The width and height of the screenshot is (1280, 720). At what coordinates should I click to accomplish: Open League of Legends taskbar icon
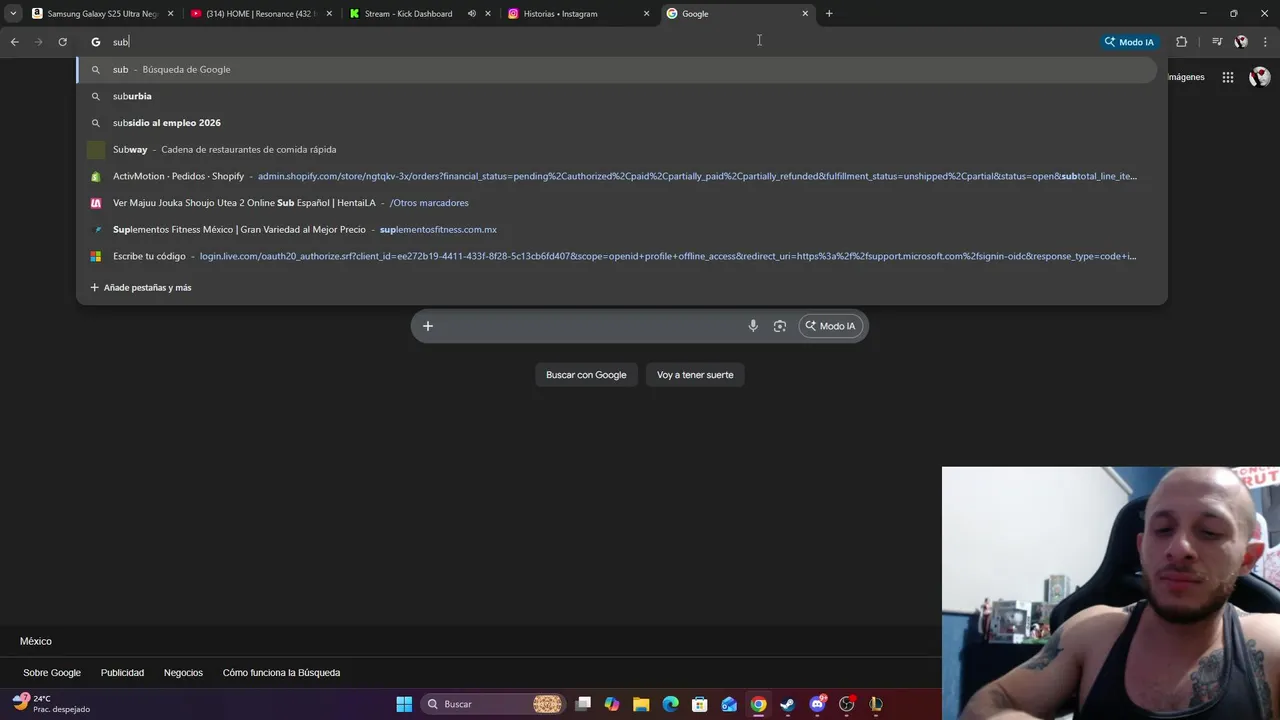click(x=876, y=704)
